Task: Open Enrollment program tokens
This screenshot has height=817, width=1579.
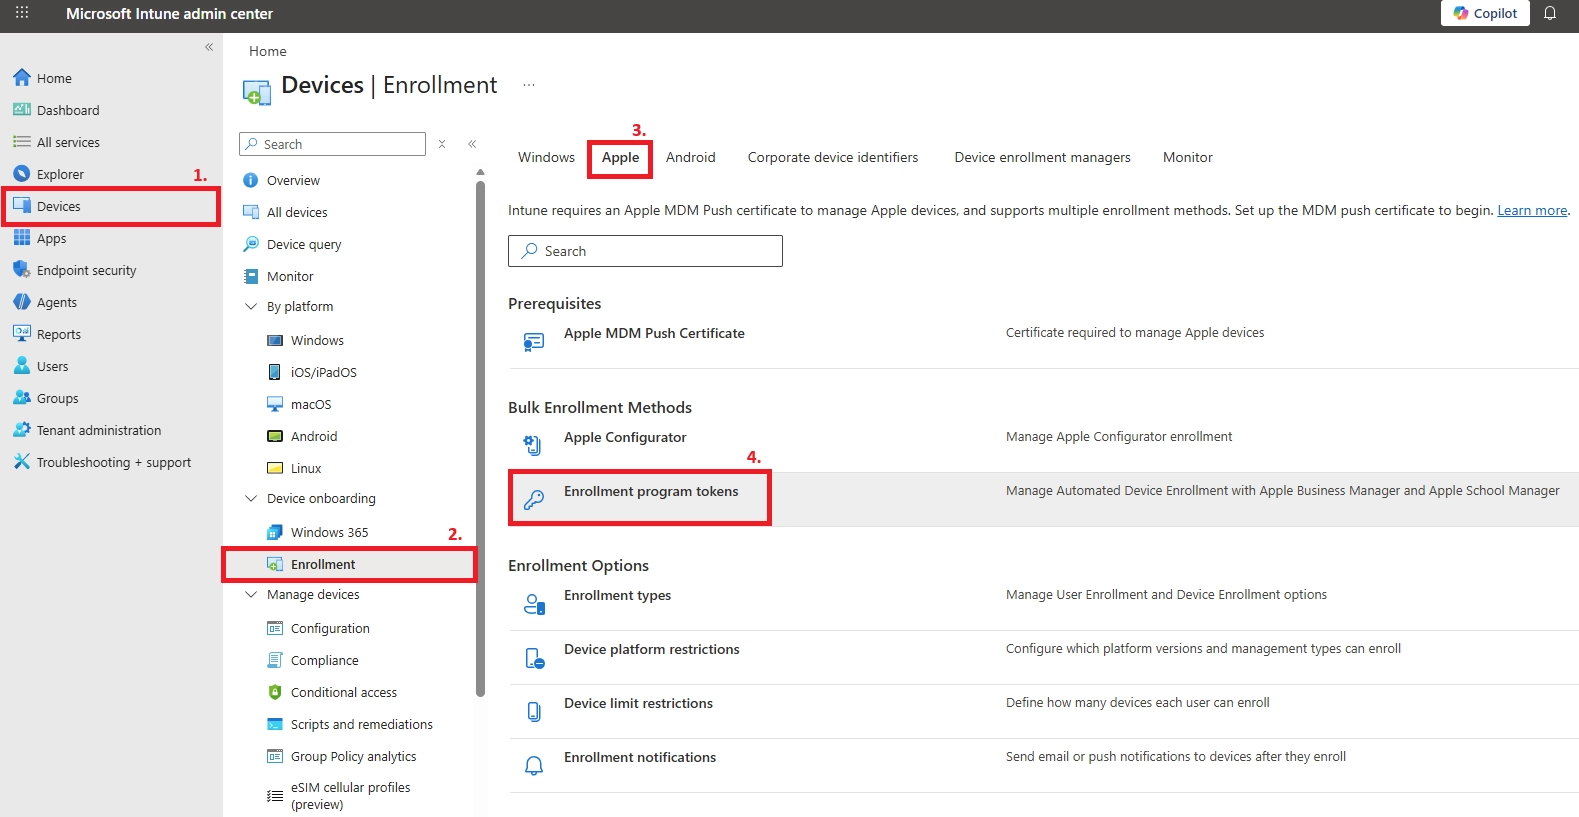Action: coord(651,491)
